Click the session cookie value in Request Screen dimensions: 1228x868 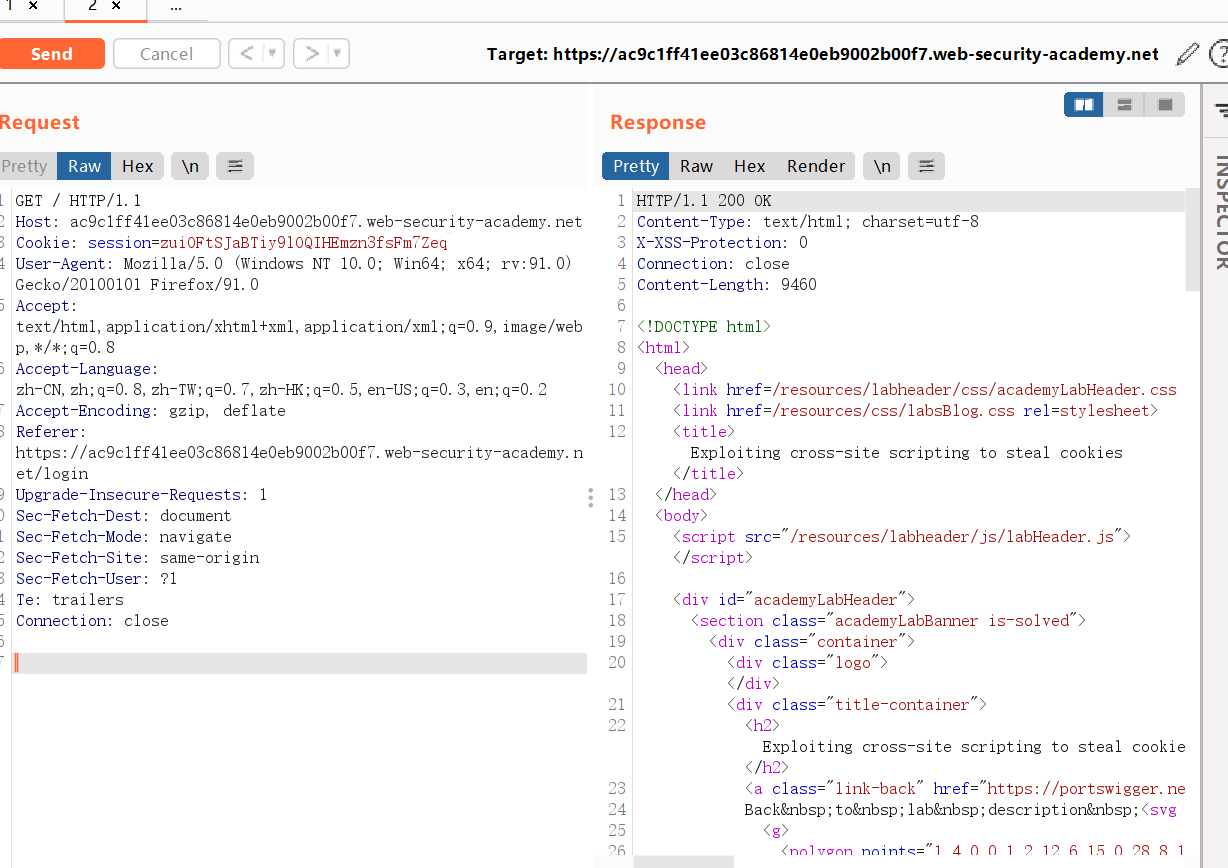point(303,242)
